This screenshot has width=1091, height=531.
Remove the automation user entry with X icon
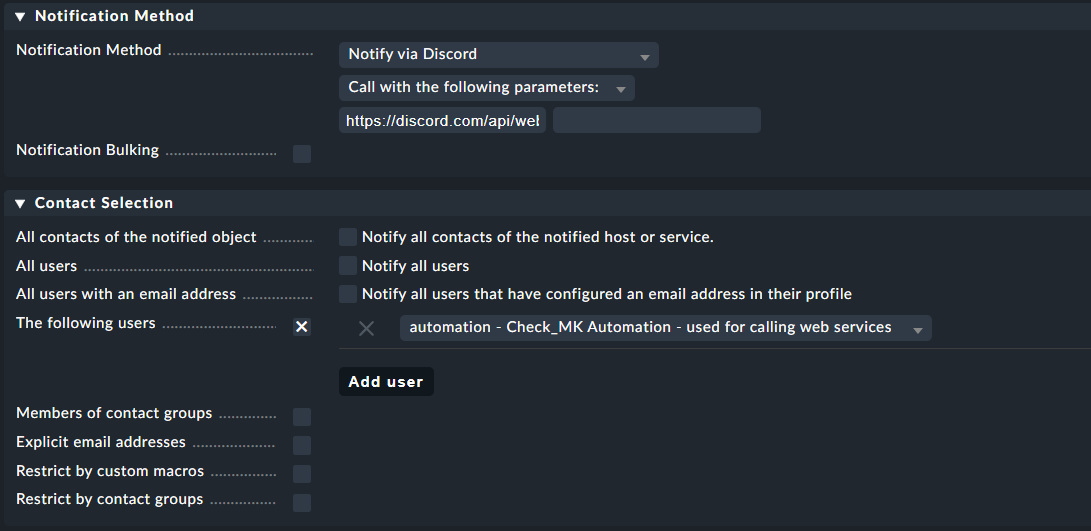click(x=366, y=328)
